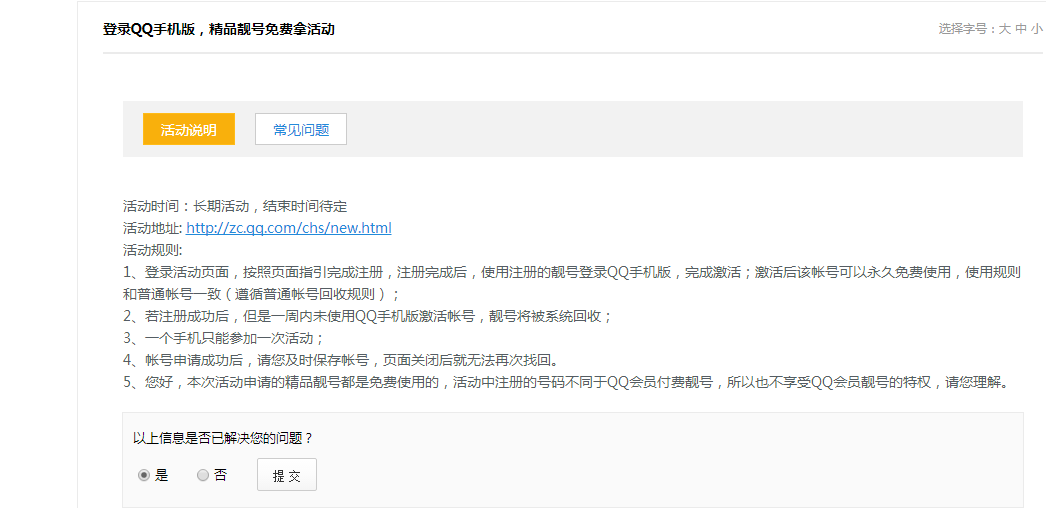Click the 选择字号 label
Image resolution: width=1046 pixels, height=508 pixels.
point(967,29)
